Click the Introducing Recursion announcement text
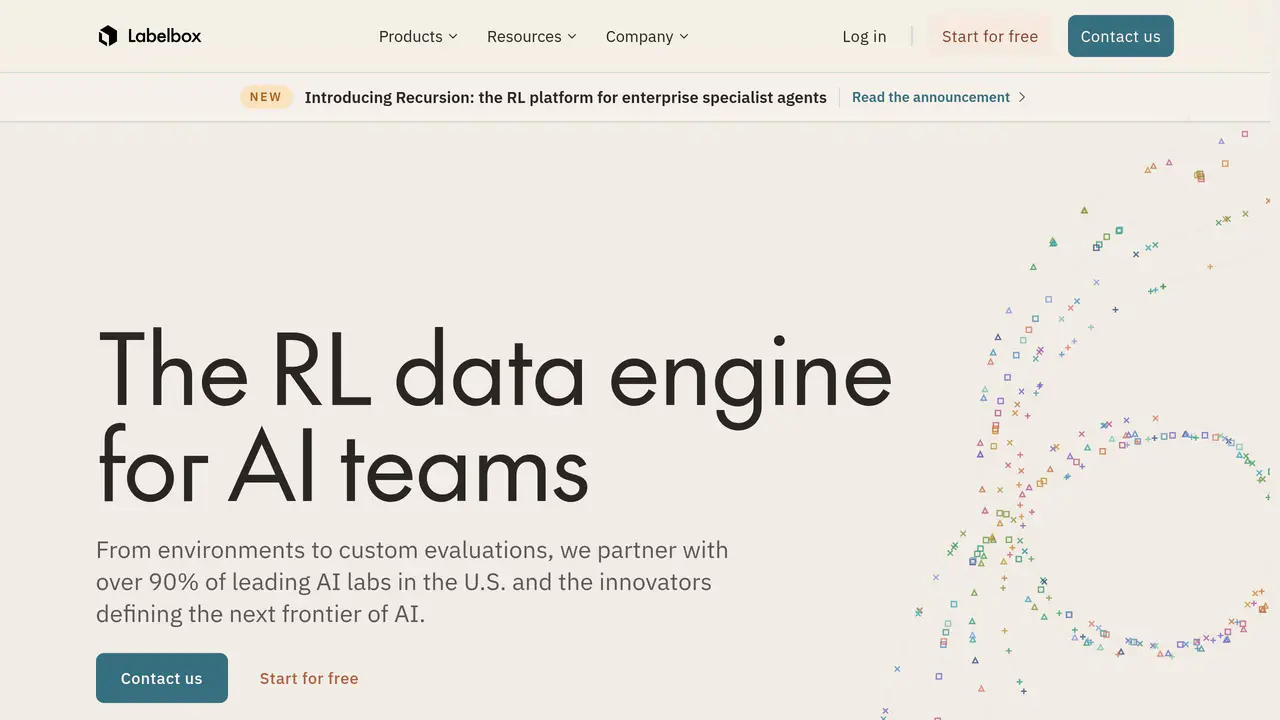 (x=565, y=97)
